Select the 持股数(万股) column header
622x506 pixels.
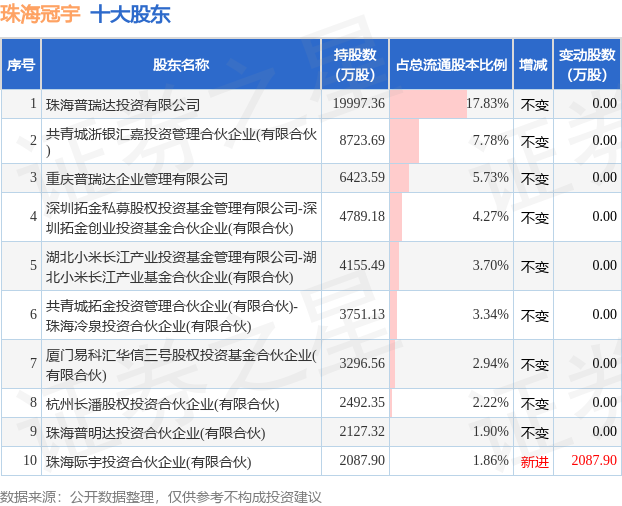tap(355, 65)
